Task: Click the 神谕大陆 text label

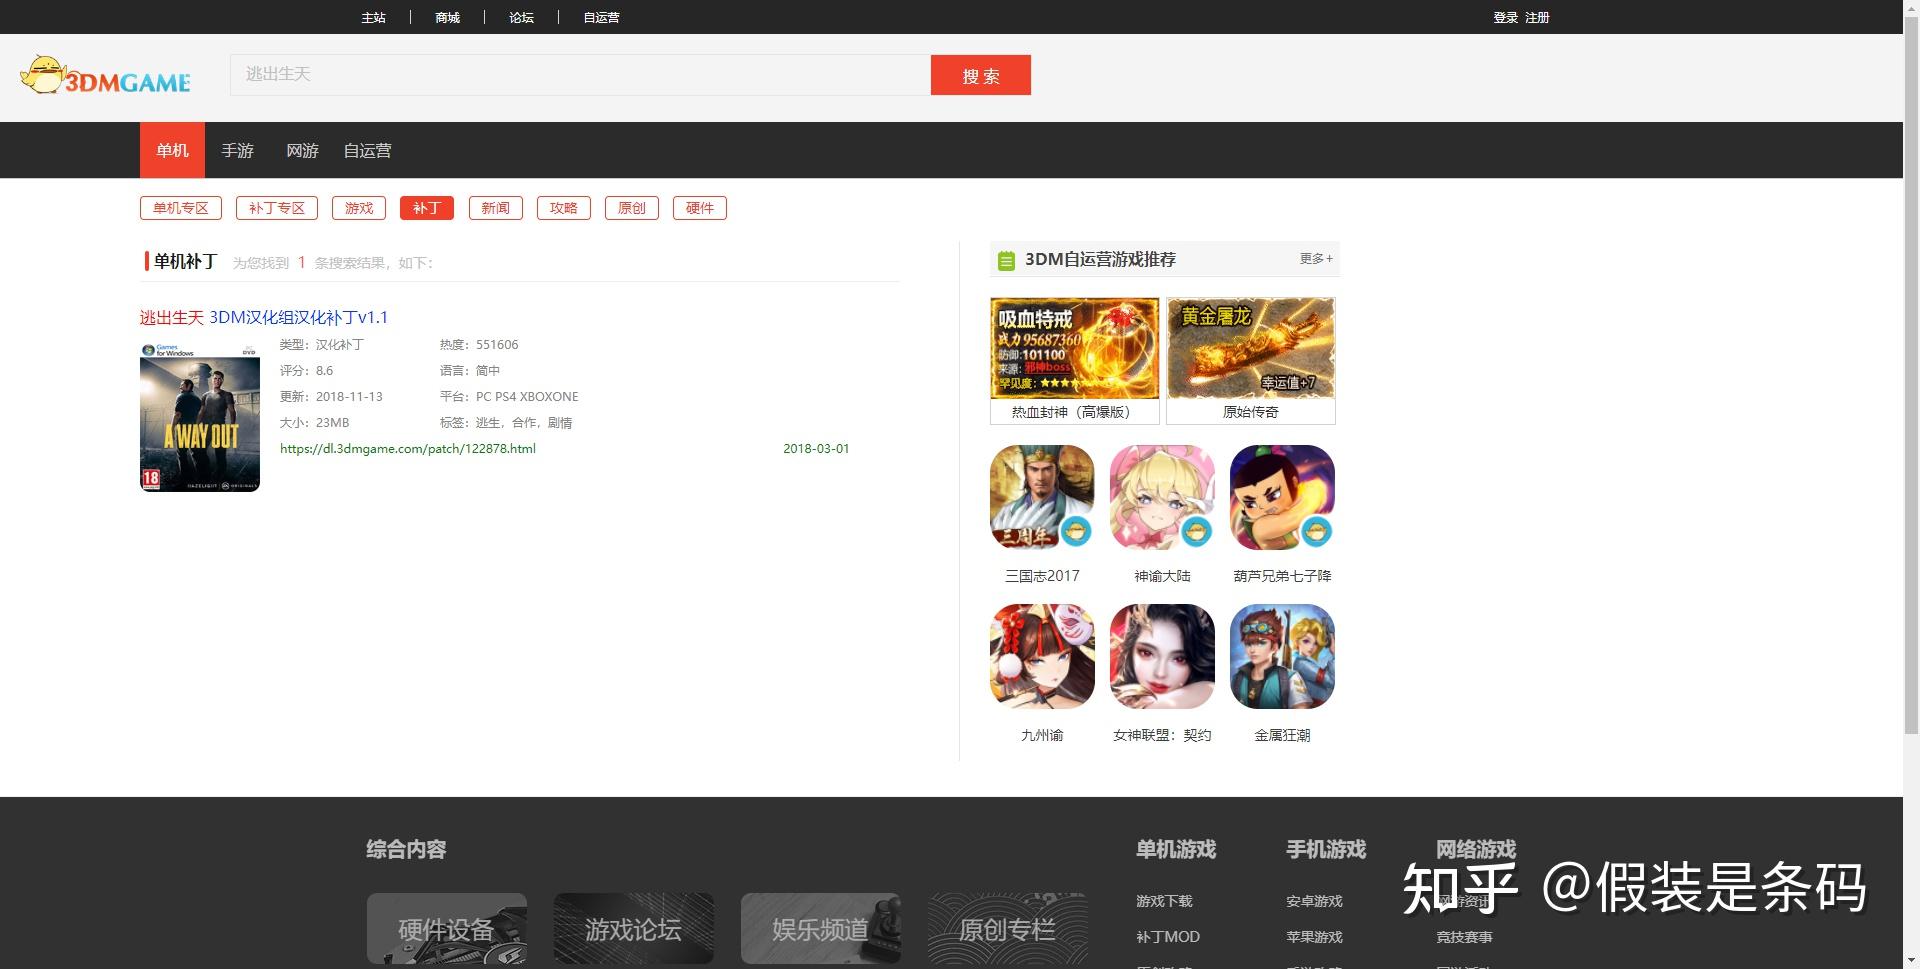Action: [x=1162, y=576]
